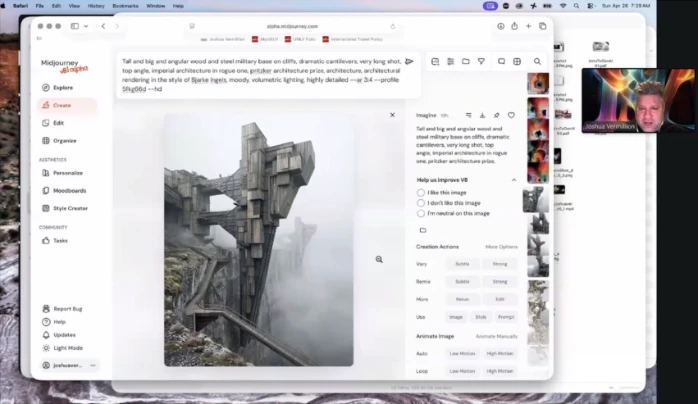Image resolution: width=698 pixels, height=404 pixels.
Task: Open the Safari sidebar dropdown chevron
Action: coord(86,26)
